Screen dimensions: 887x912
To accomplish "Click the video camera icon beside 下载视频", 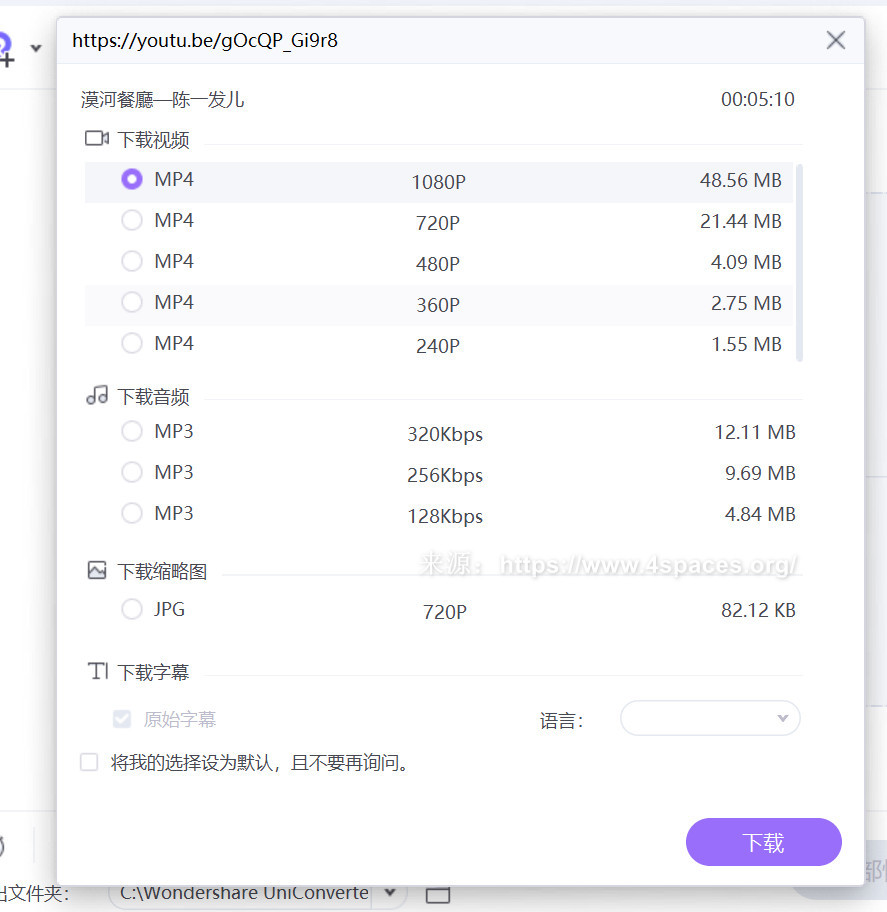I will click(x=97, y=139).
